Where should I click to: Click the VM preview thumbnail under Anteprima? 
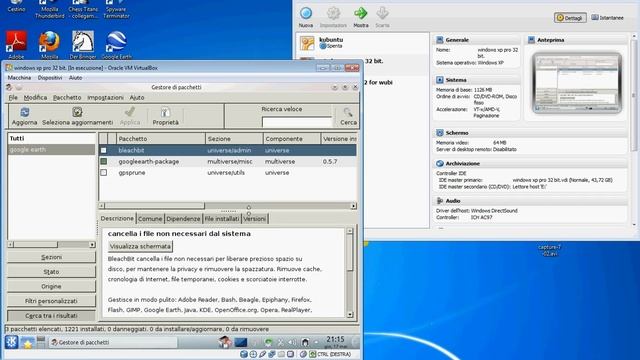pos(577,83)
